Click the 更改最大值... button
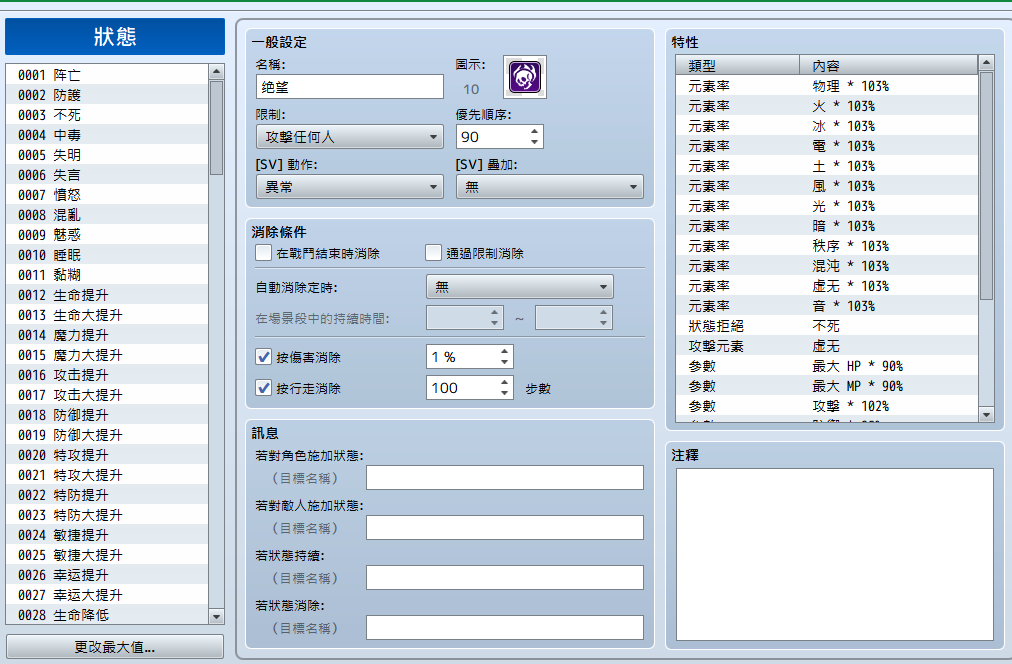Viewport: 1012px width, 664px height. pos(115,647)
